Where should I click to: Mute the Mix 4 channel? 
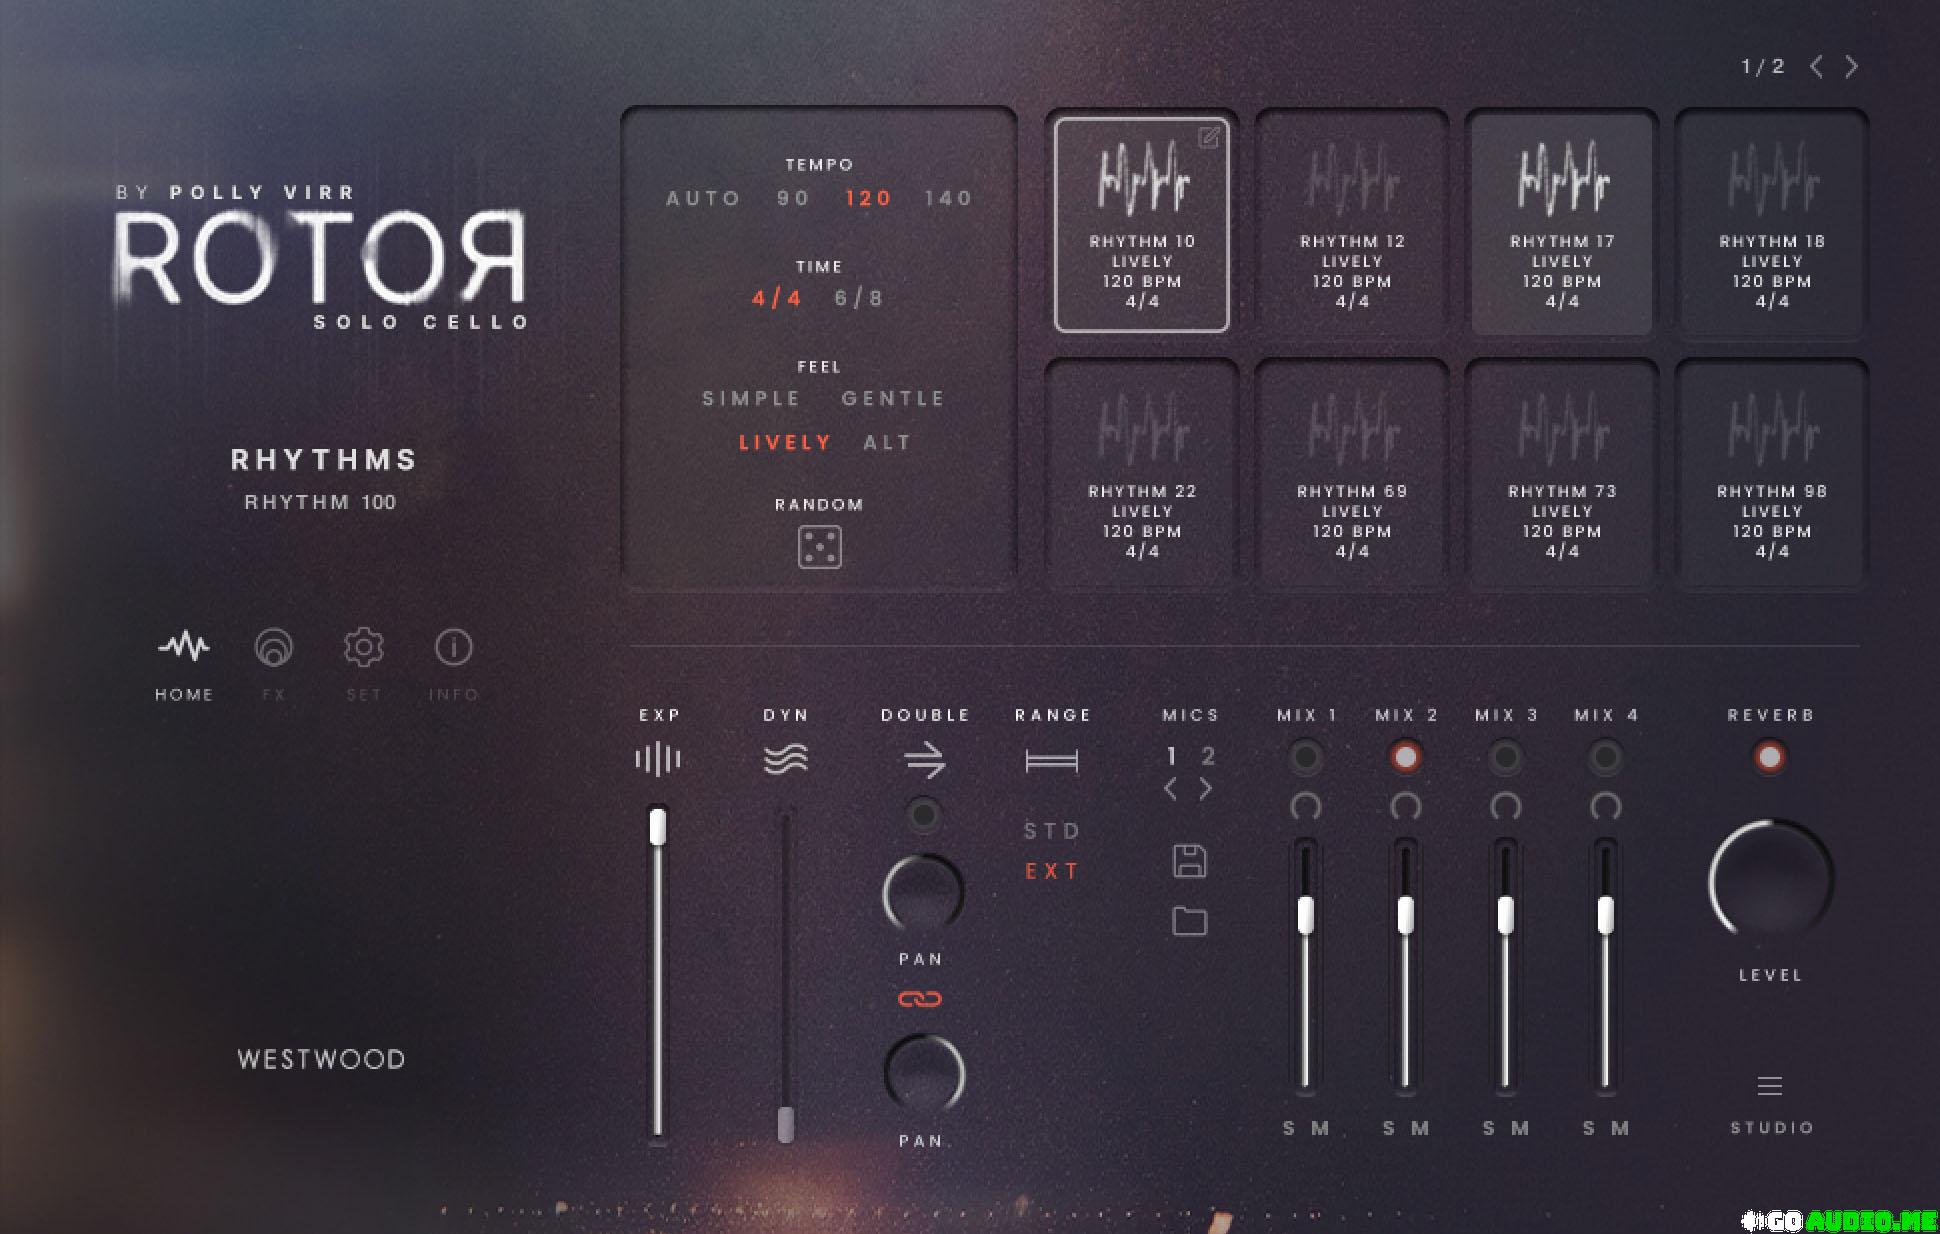1620,1128
